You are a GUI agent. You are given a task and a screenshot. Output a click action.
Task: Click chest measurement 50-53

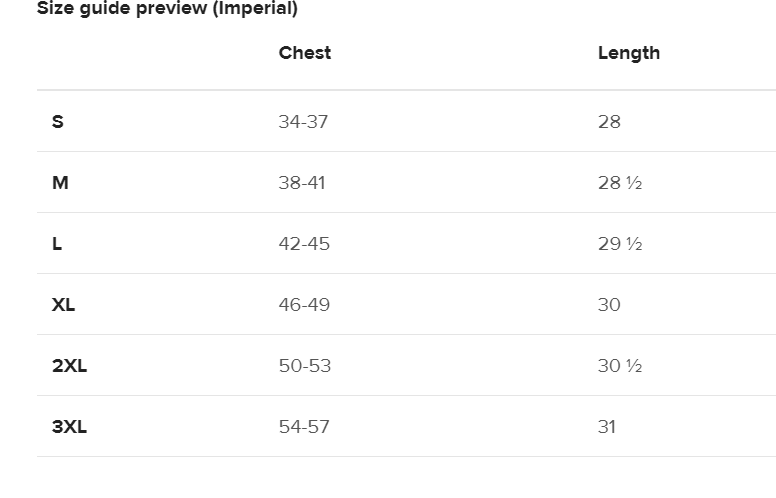pos(305,366)
